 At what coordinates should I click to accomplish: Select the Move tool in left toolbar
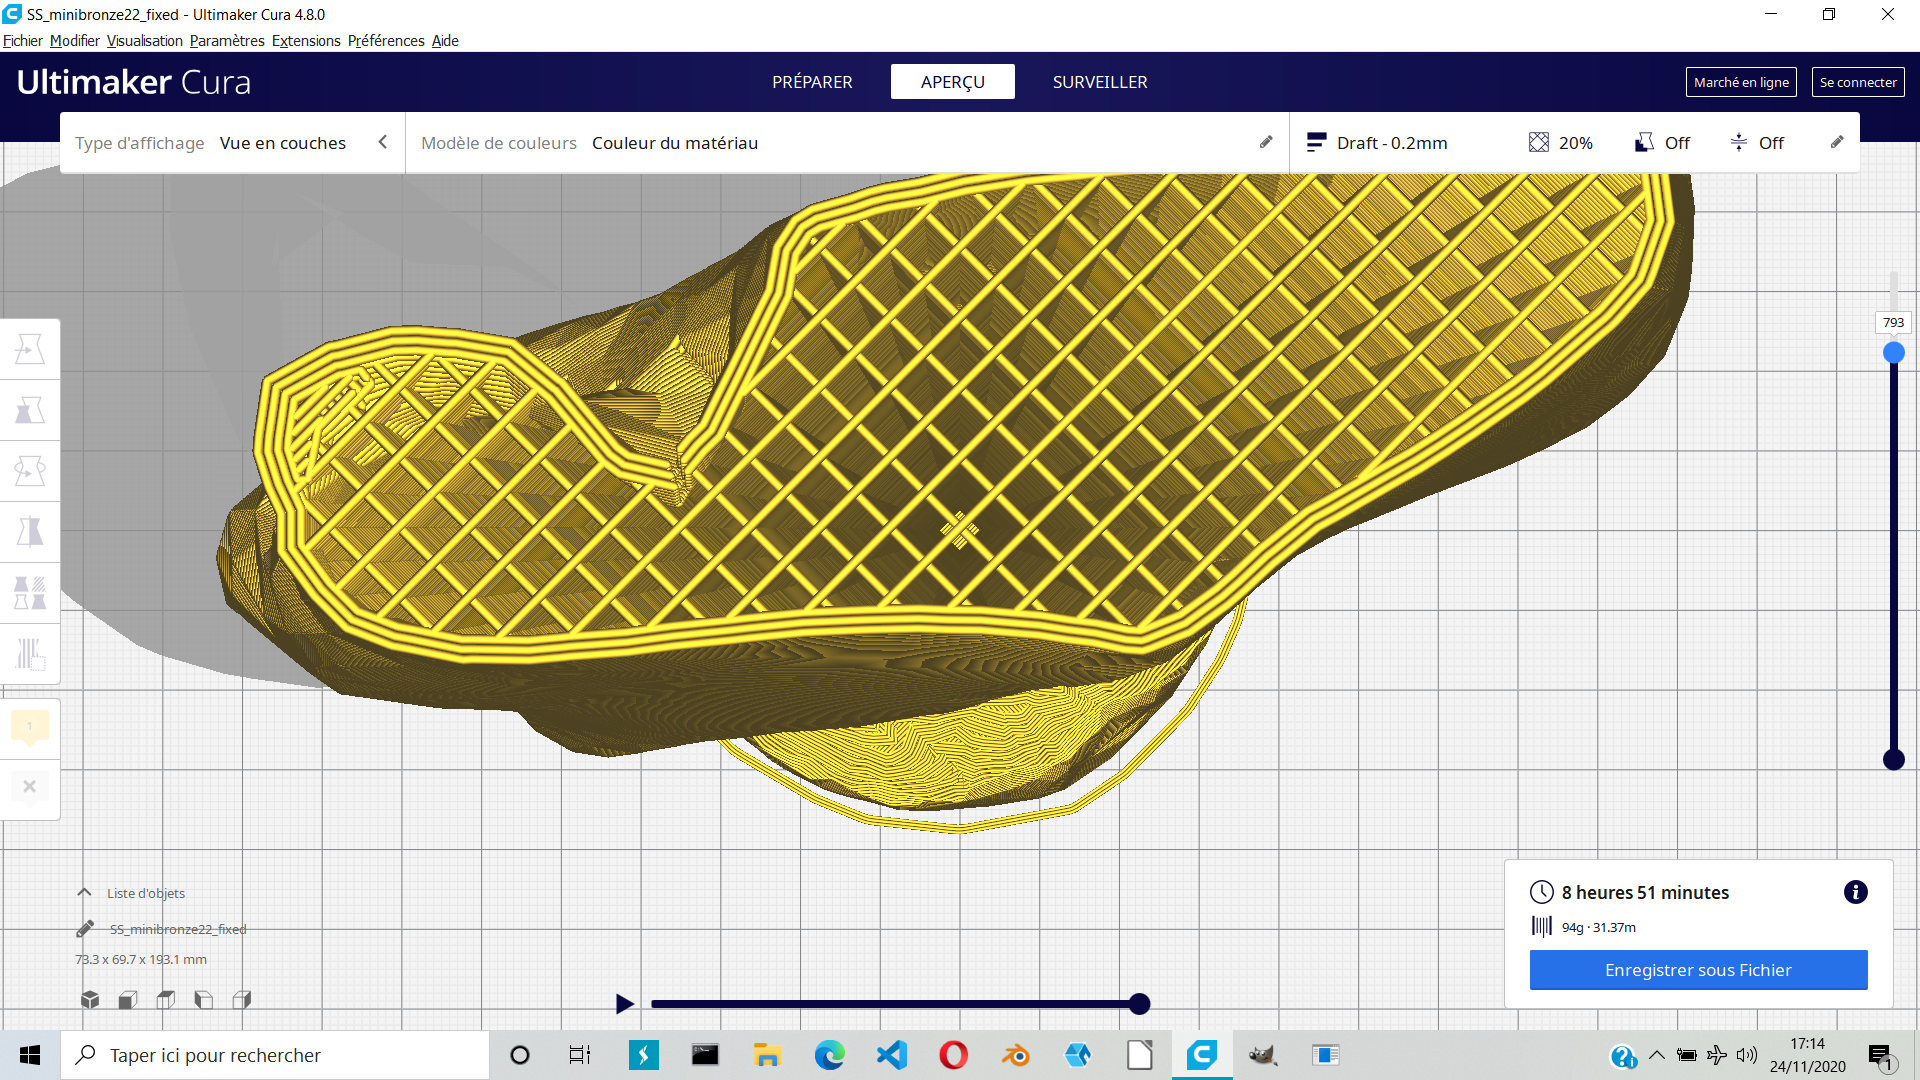point(30,349)
